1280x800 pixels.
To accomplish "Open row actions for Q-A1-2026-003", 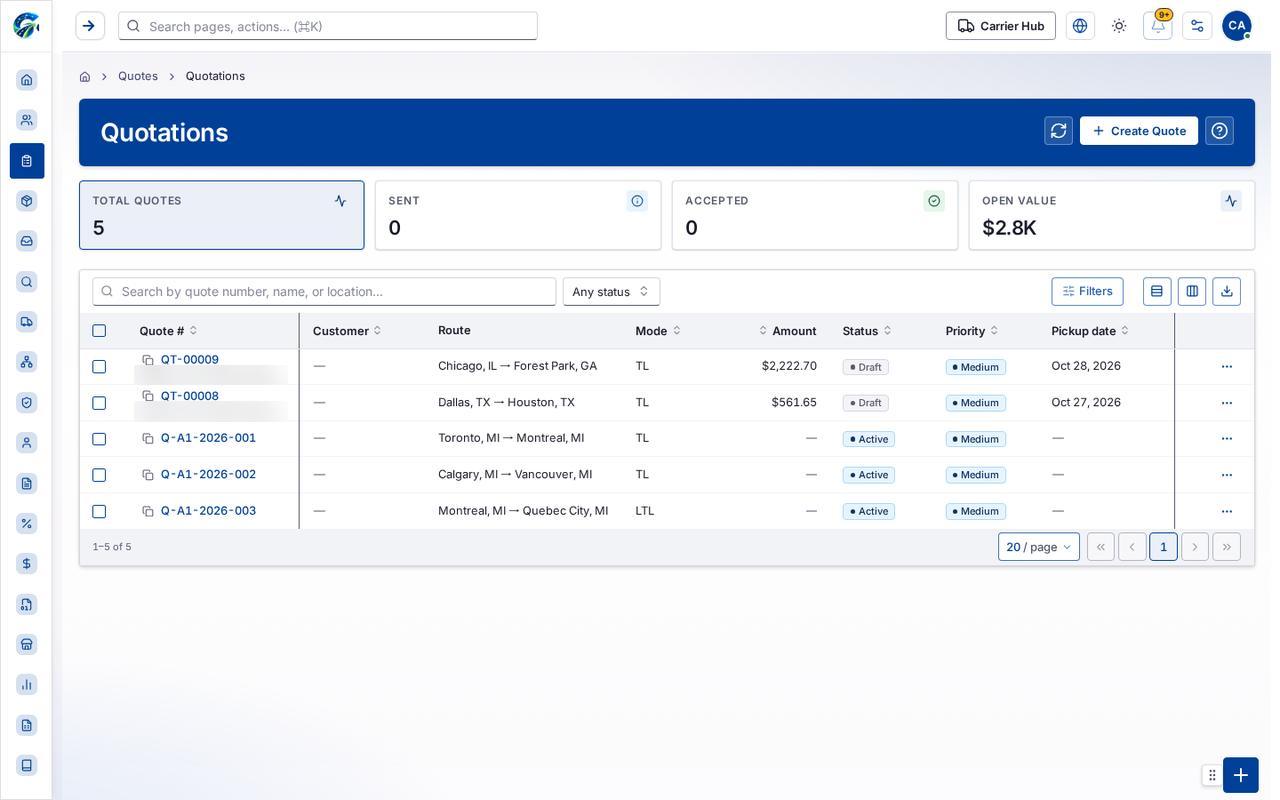I will tap(1227, 511).
